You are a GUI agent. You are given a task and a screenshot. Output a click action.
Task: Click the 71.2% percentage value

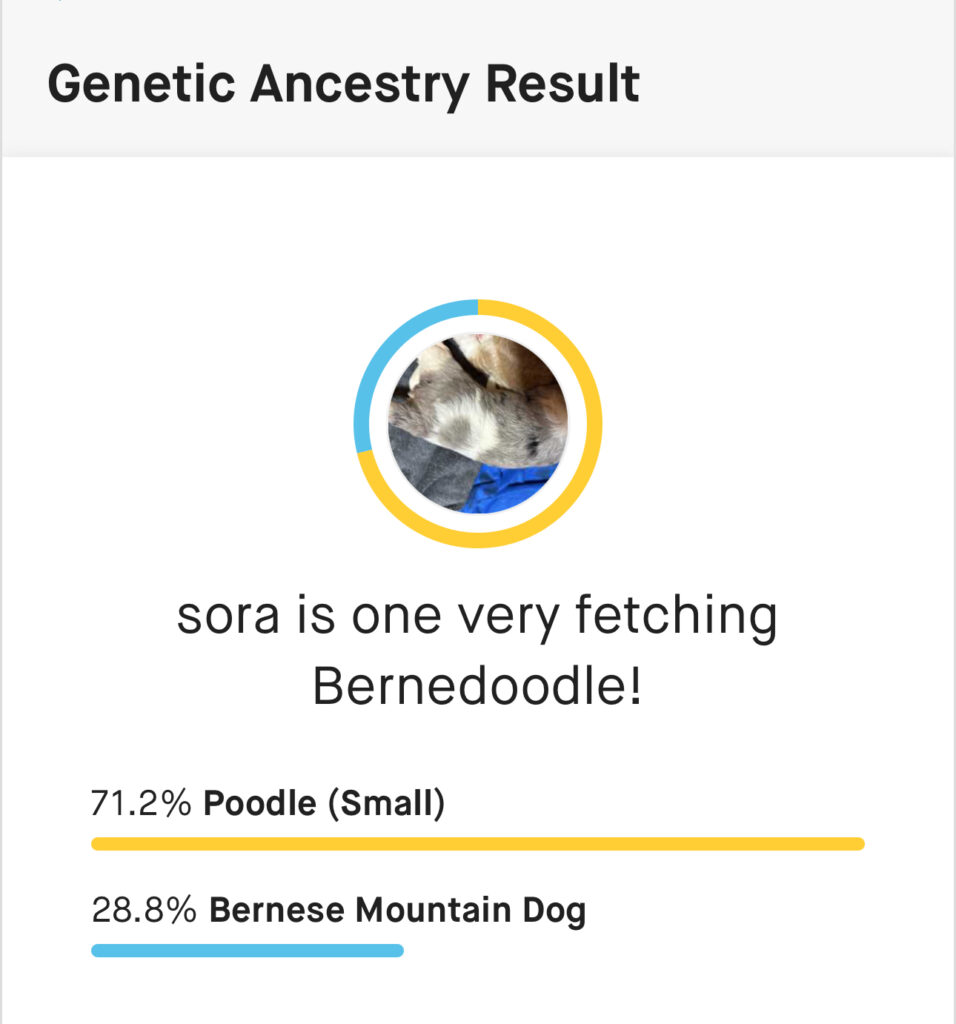[141, 803]
